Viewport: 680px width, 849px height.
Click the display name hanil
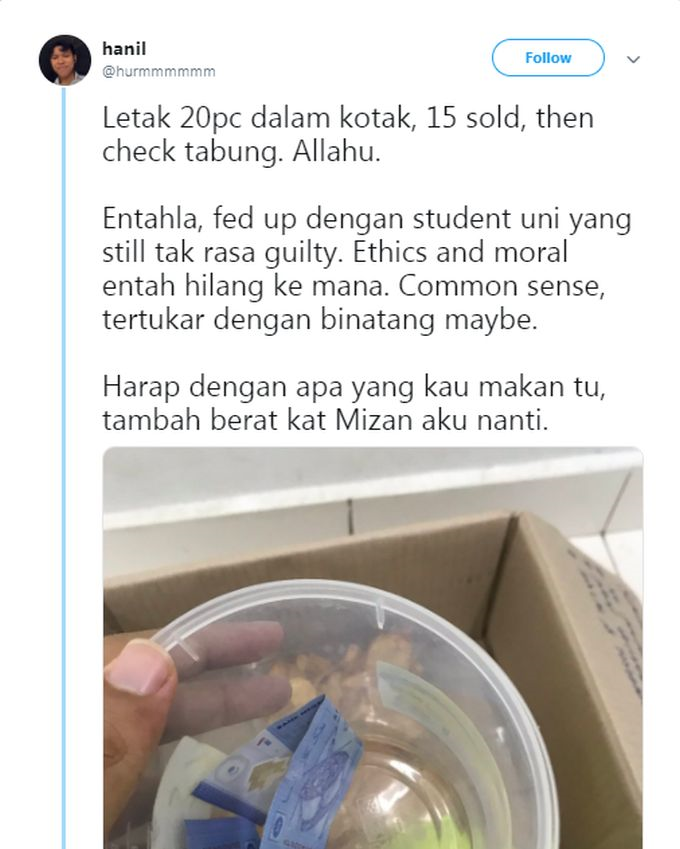coord(124,49)
